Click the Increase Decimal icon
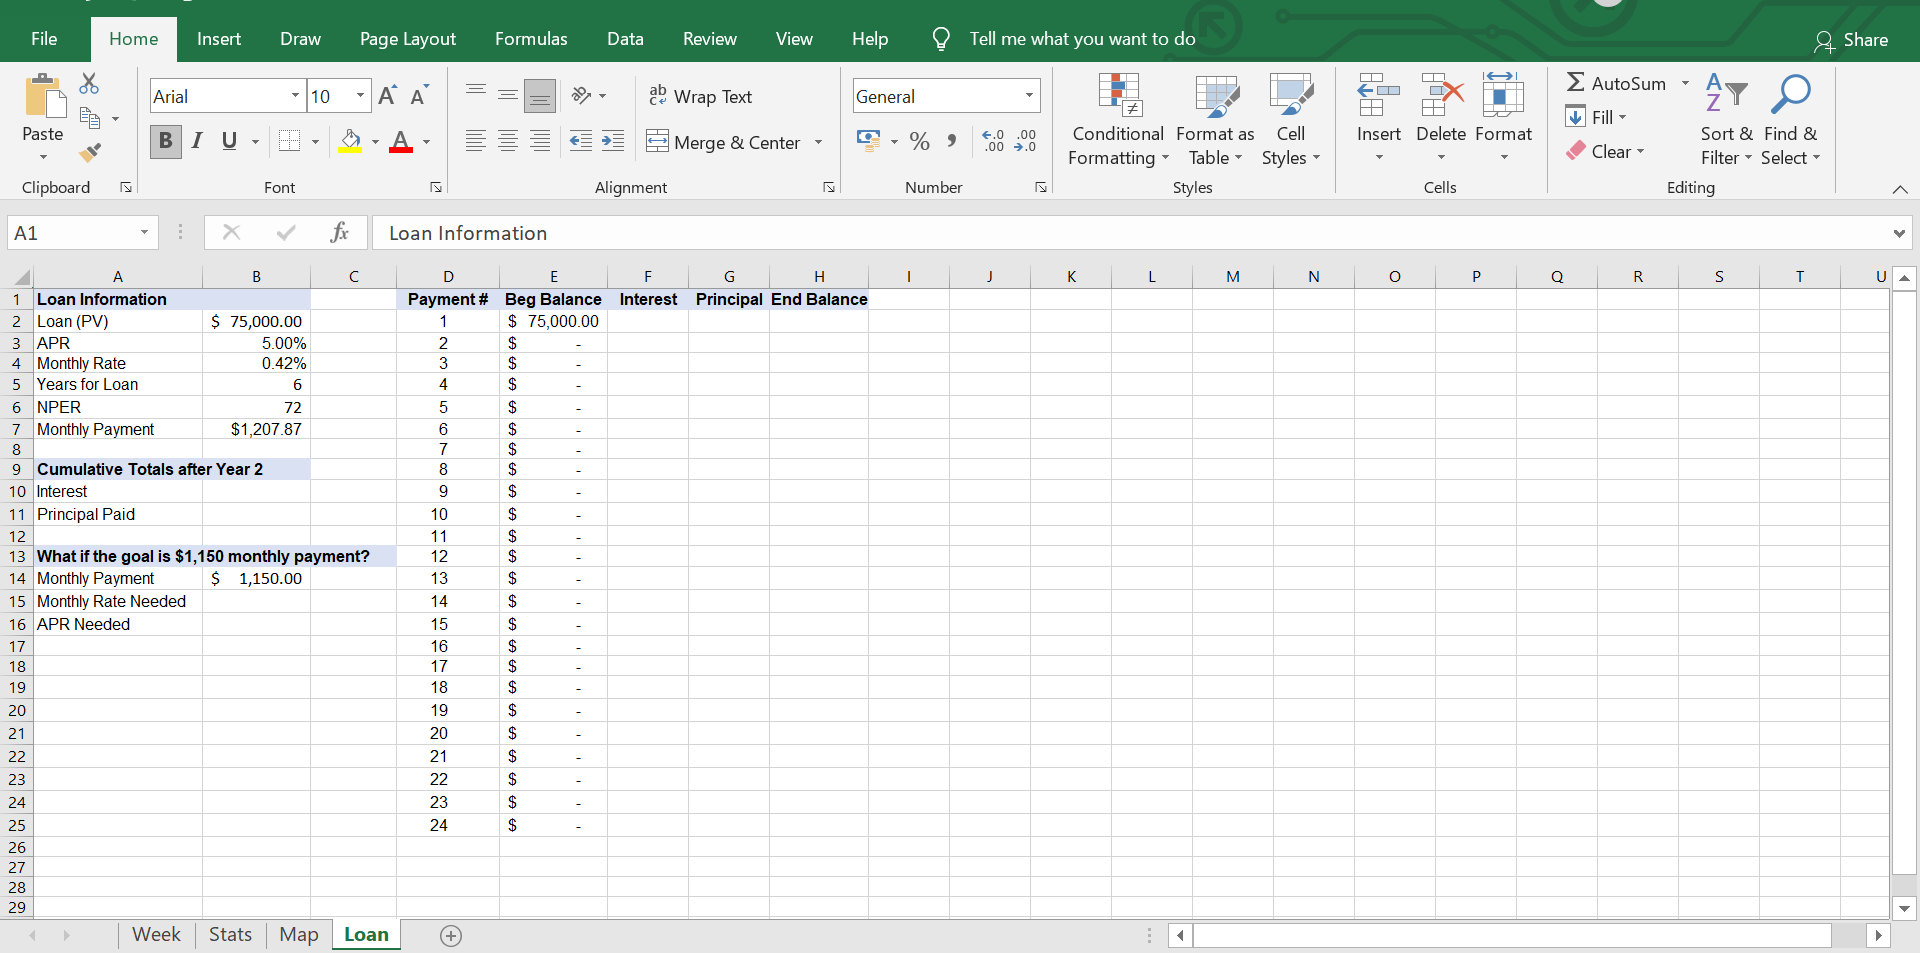This screenshot has width=1920, height=953. tap(994, 141)
